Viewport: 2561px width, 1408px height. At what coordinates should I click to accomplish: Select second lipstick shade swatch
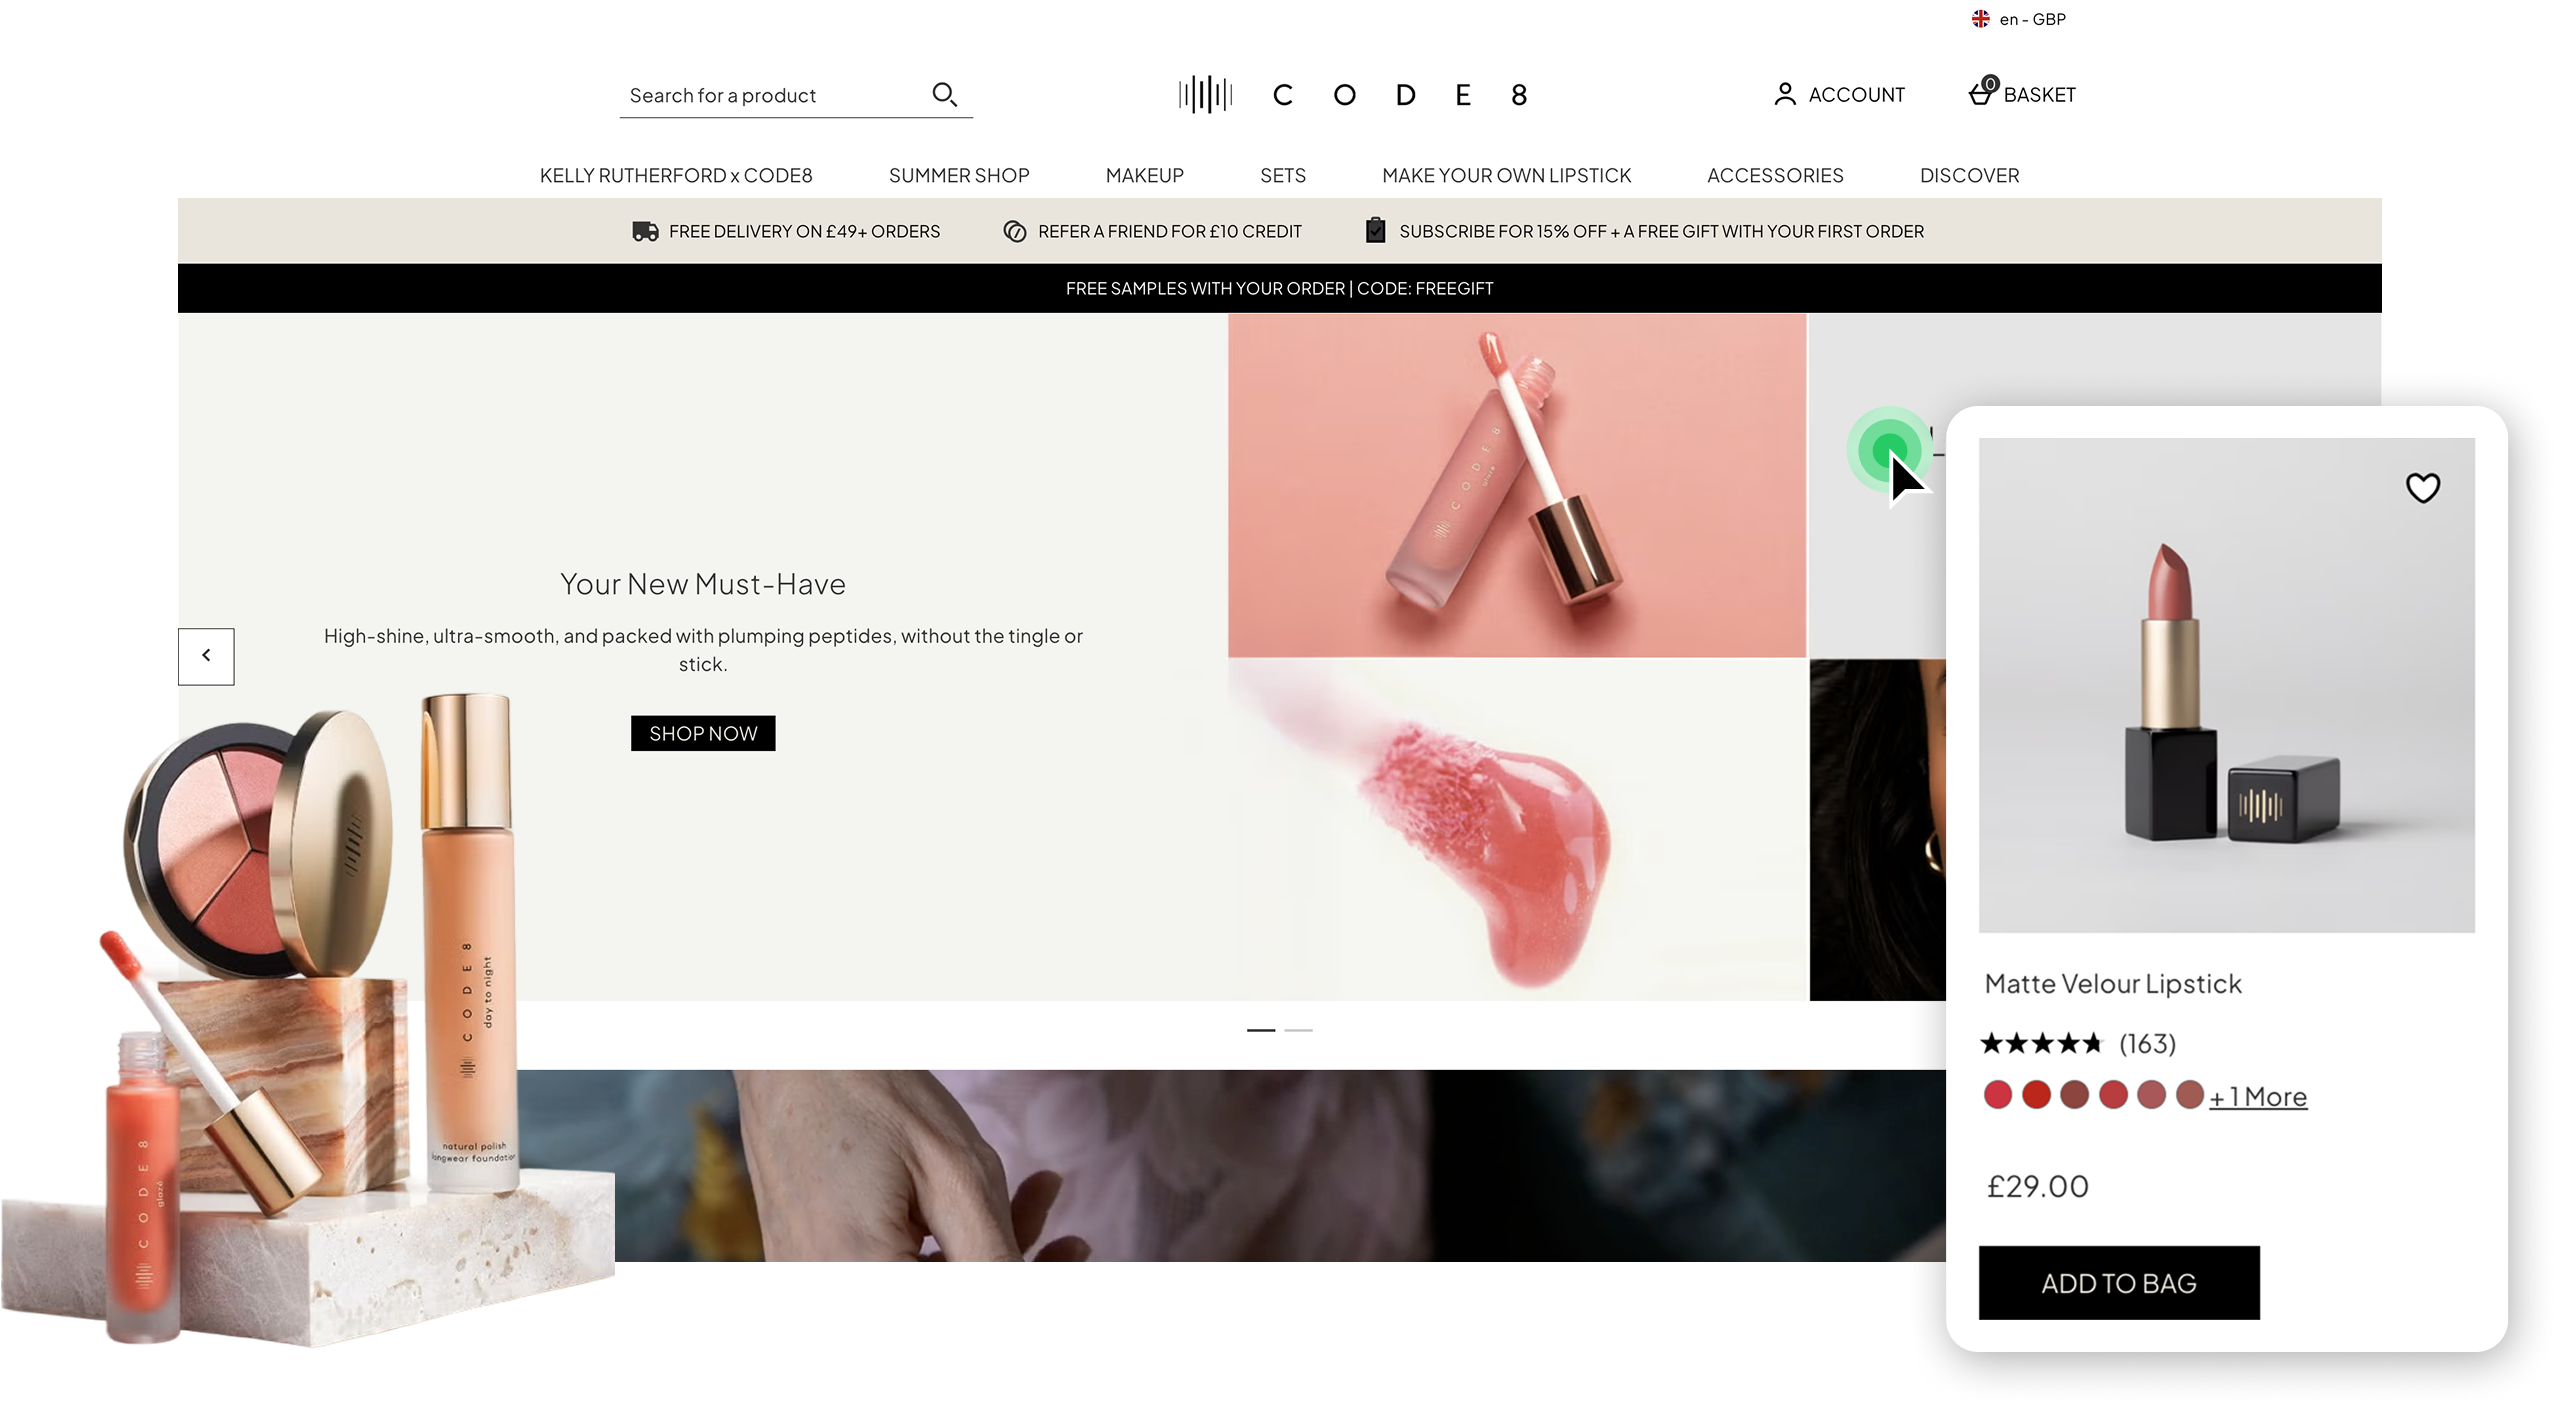(x=2036, y=1095)
